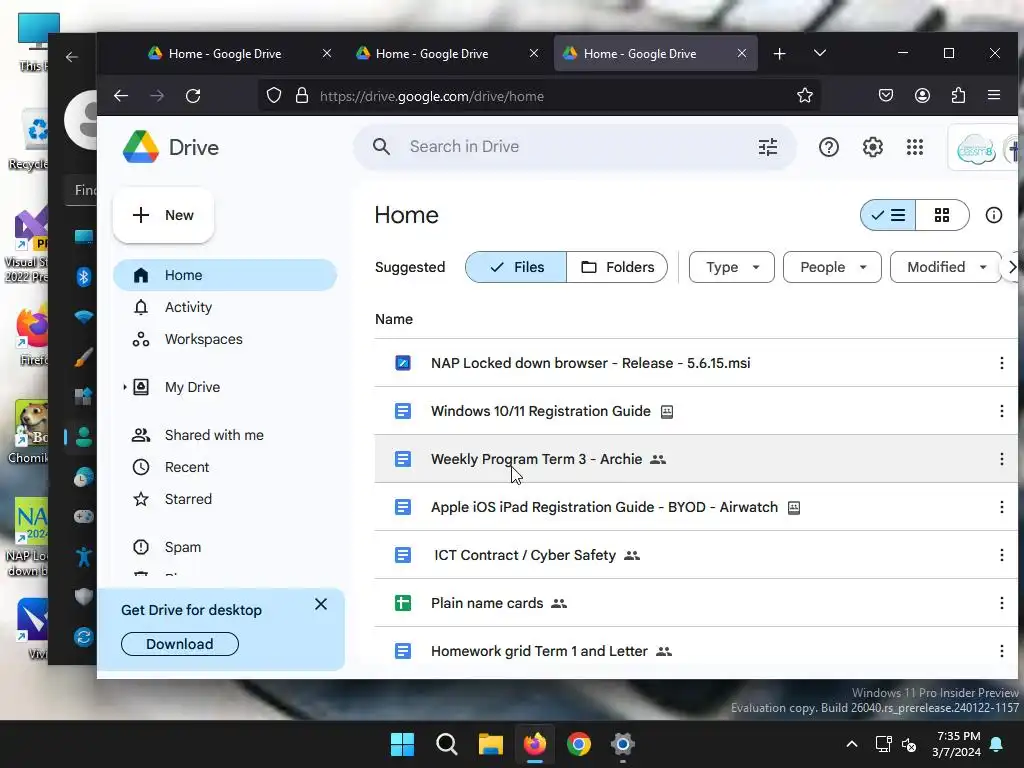This screenshot has height=768, width=1024.
Task: View site tracking protection shield icon
Action: [x=274, y=96]
